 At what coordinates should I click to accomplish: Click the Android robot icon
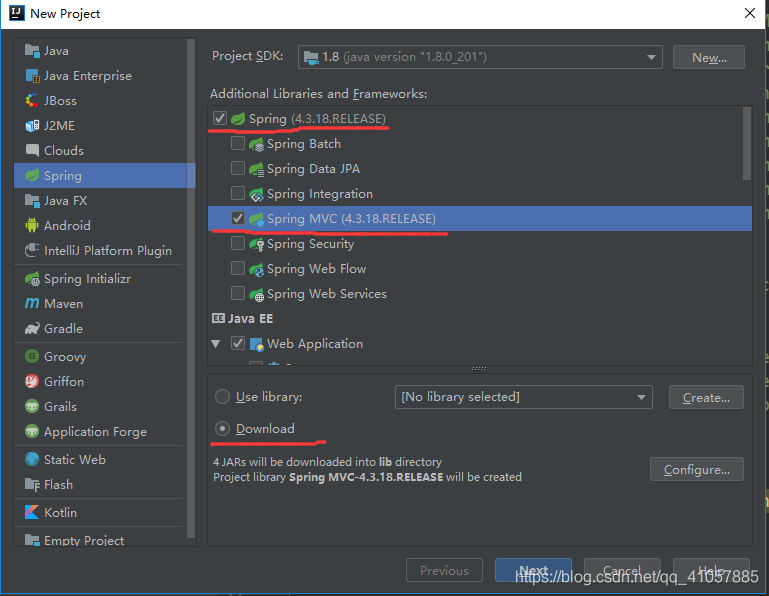pyautogui.click(x=32, y=225)
